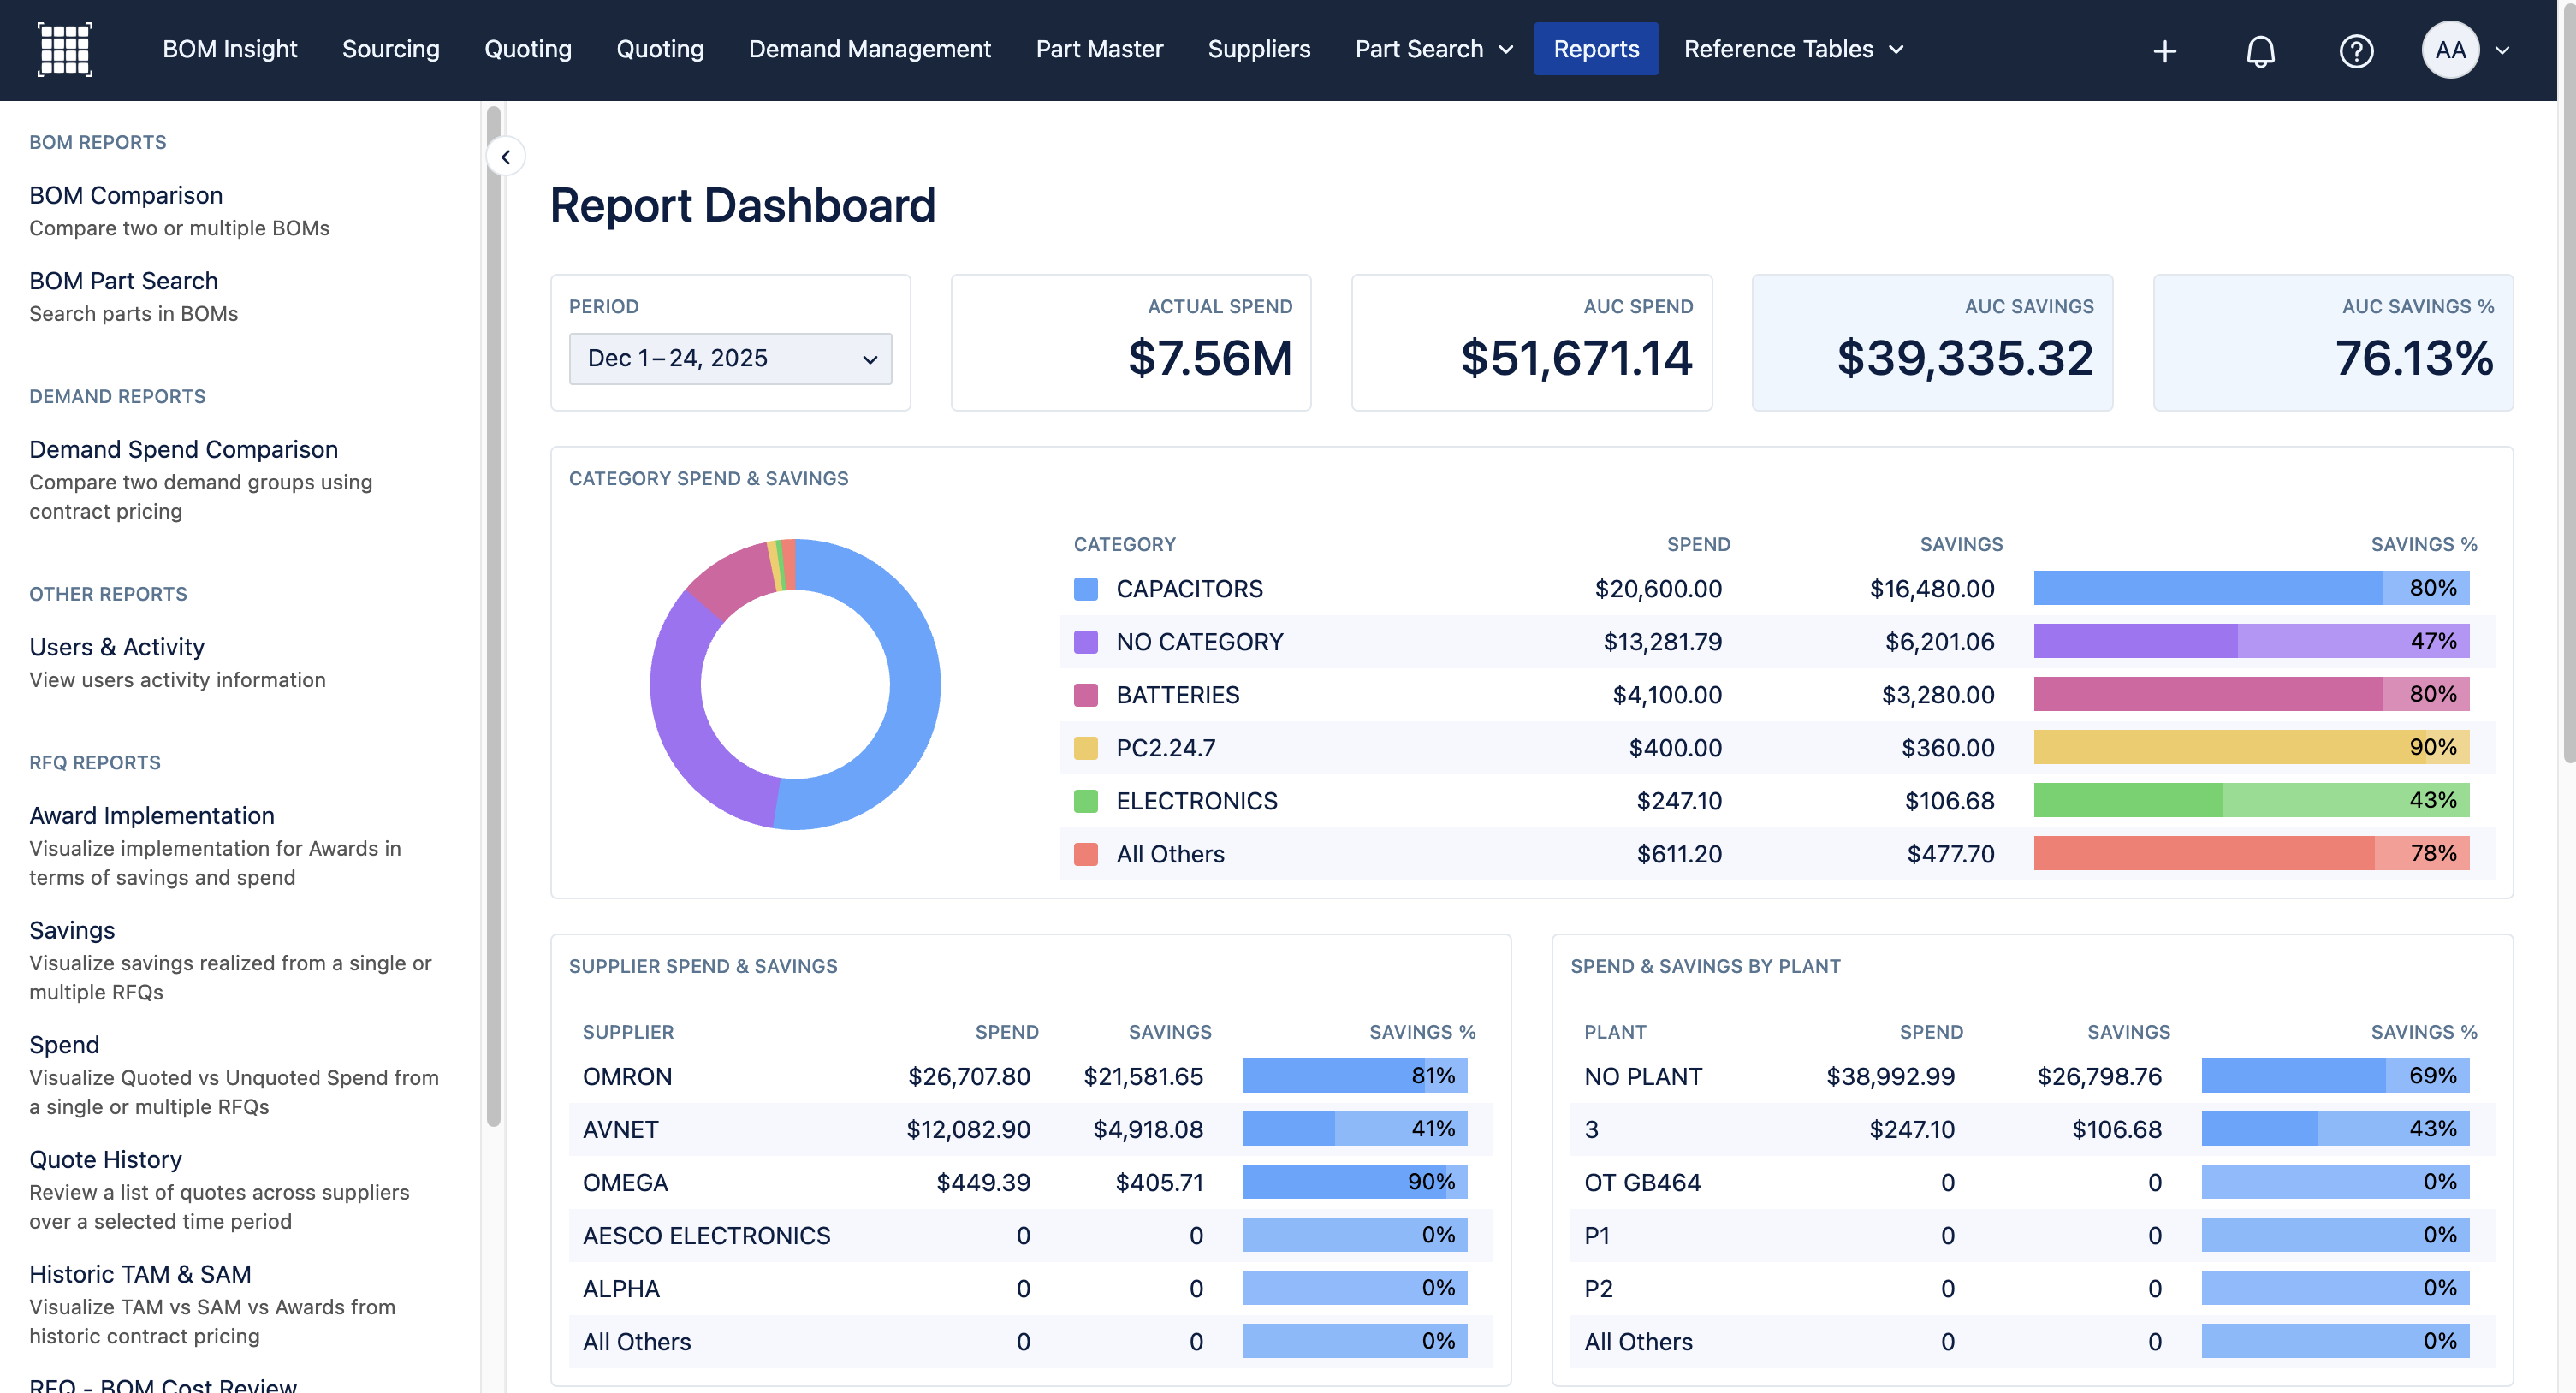Click the plus add icon
Screen dimensions: 2576x1393
click(x=2165, y=51)
